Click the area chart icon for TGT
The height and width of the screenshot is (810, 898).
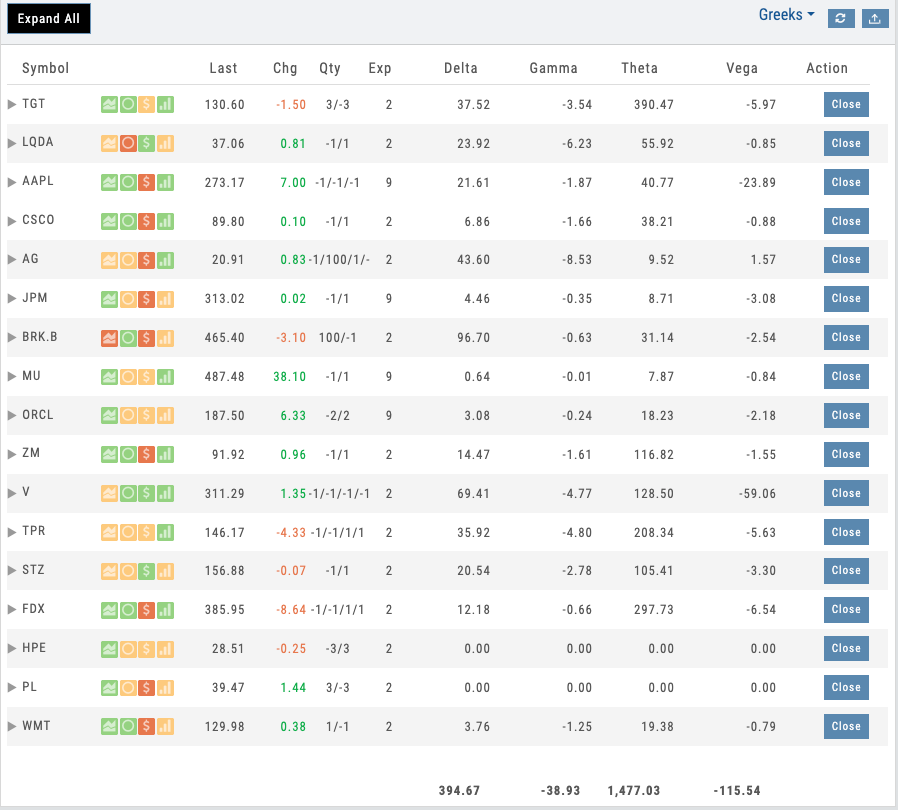coord(109,104)
